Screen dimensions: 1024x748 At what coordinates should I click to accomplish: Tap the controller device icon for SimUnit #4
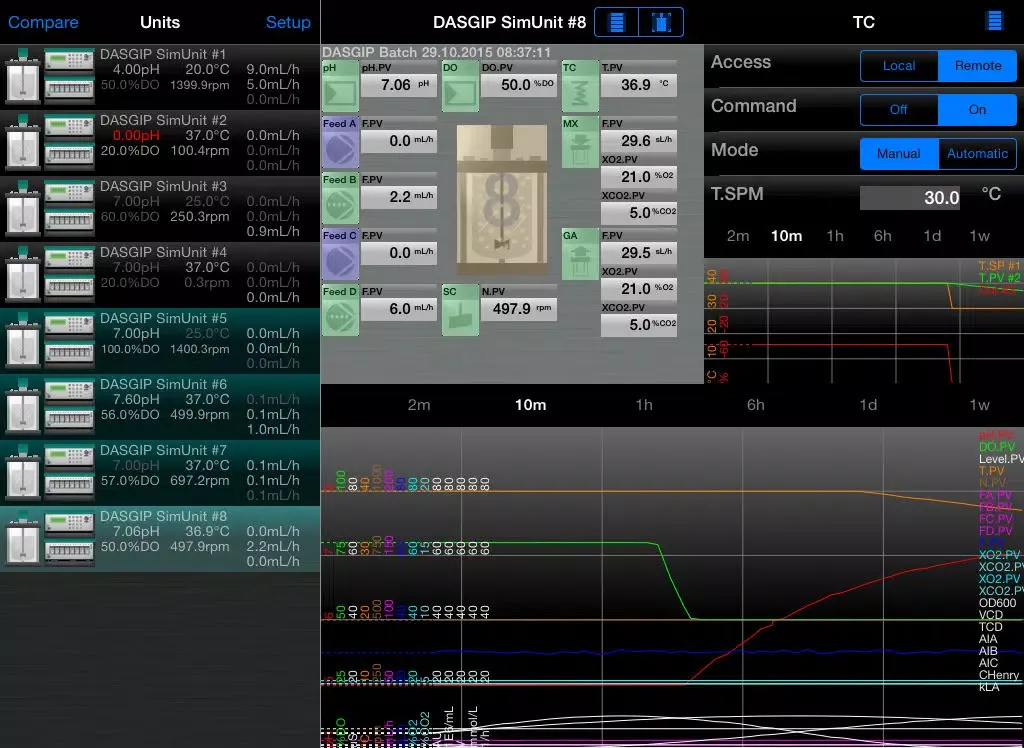69,274
